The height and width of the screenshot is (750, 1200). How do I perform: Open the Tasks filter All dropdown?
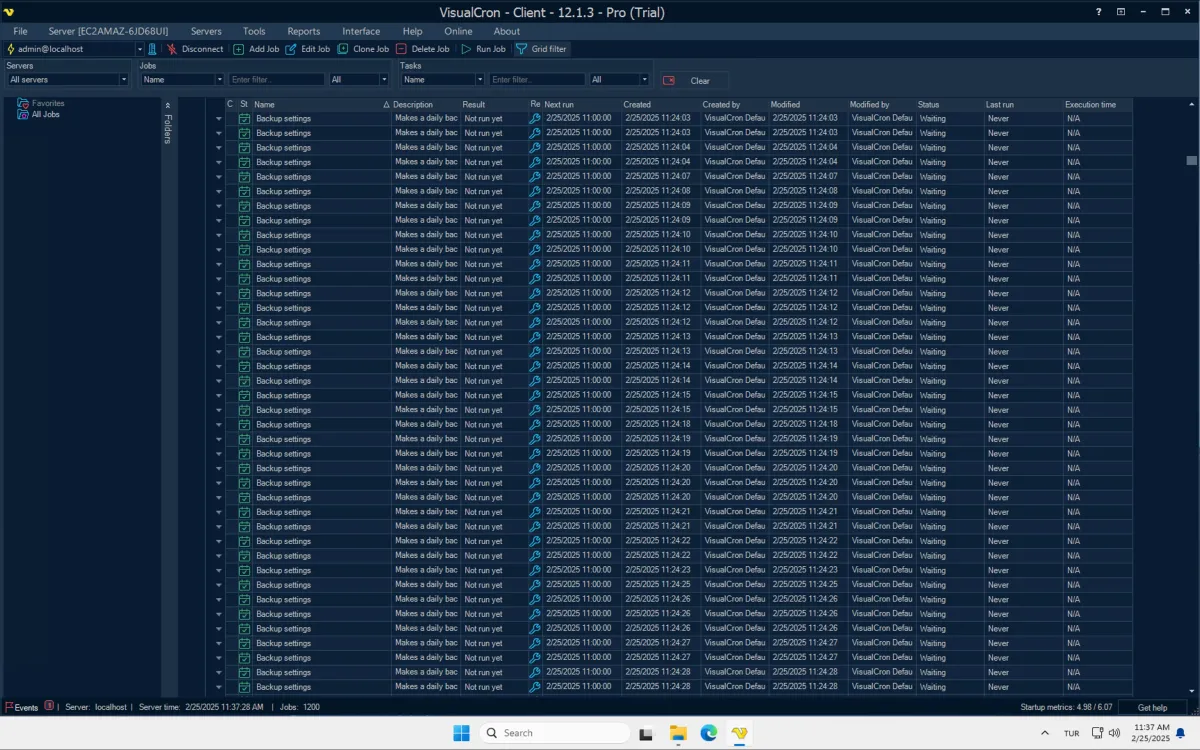click(x=644, y=80)
